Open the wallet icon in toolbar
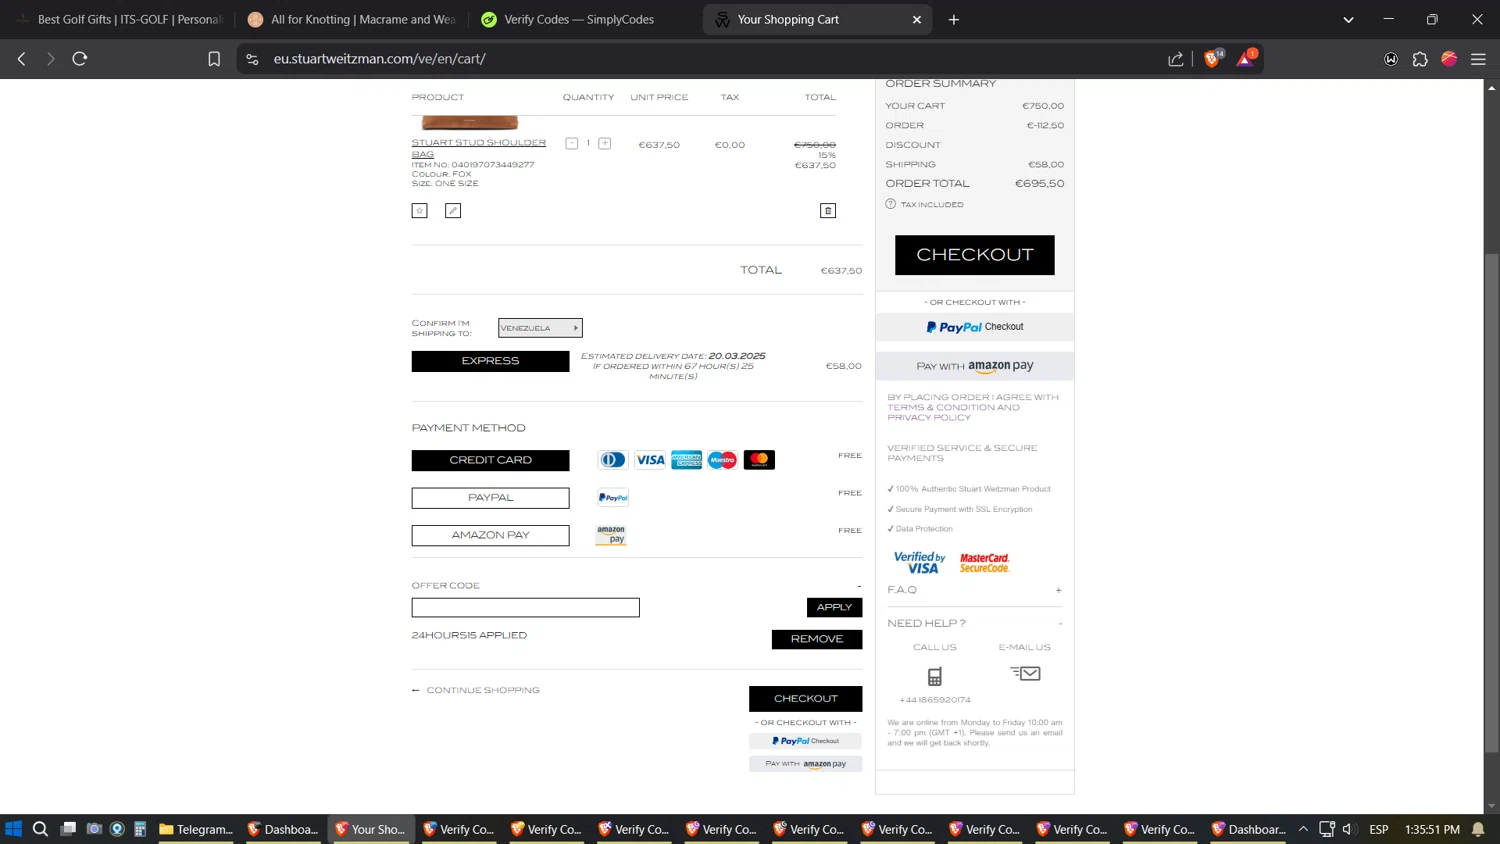The image size is (1500, 844). [1391, 59]
